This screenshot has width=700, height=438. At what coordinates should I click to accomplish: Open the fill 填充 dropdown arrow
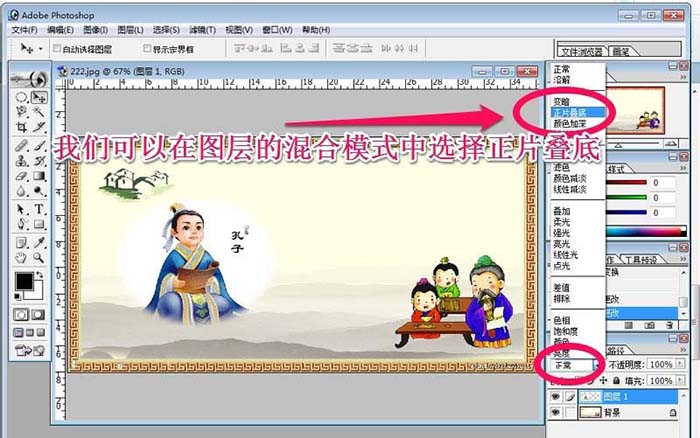[x=680, y=380]
